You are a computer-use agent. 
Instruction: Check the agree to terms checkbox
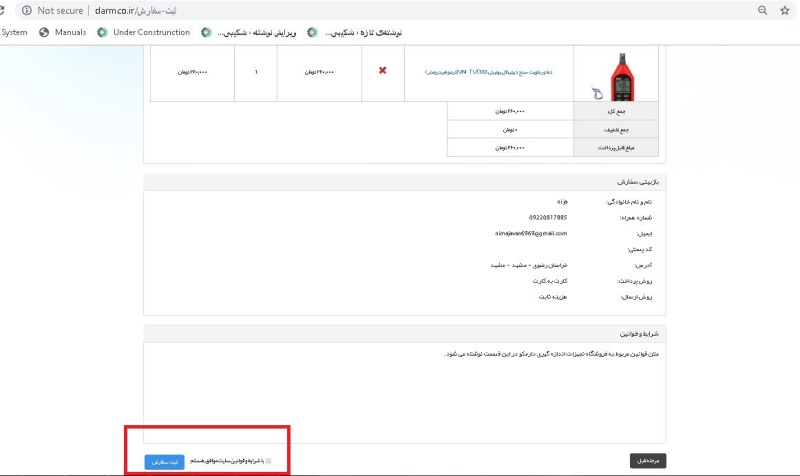coord(268,461)
